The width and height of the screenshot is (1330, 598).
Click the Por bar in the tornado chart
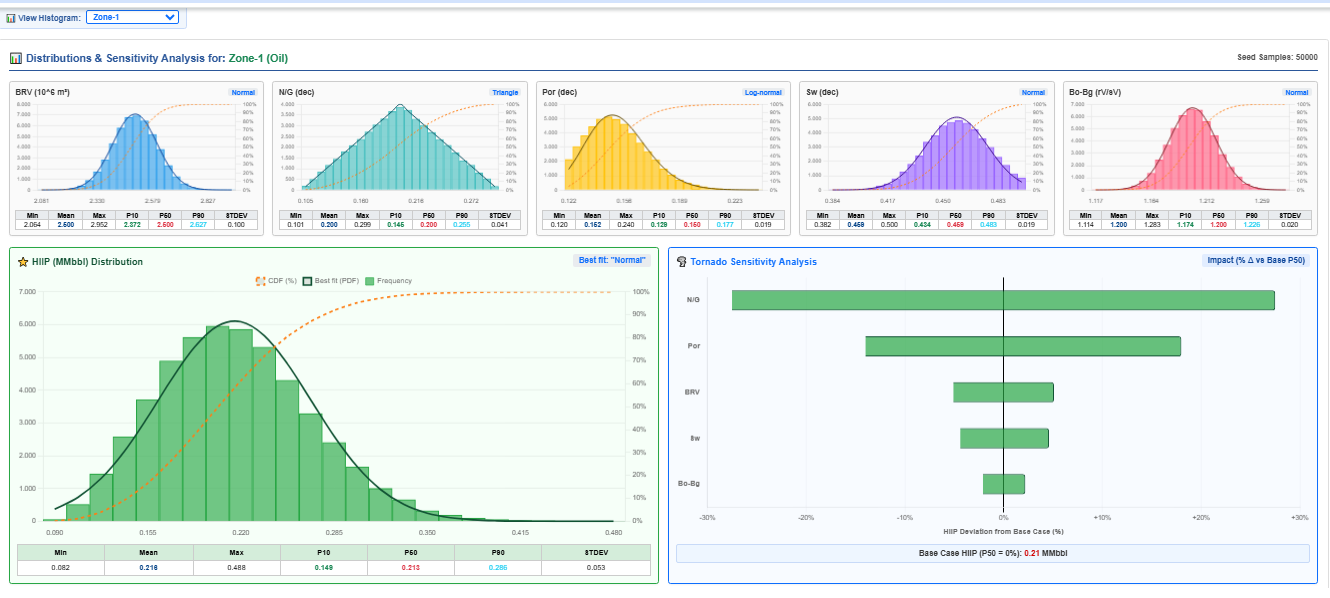pos(1023,346)
